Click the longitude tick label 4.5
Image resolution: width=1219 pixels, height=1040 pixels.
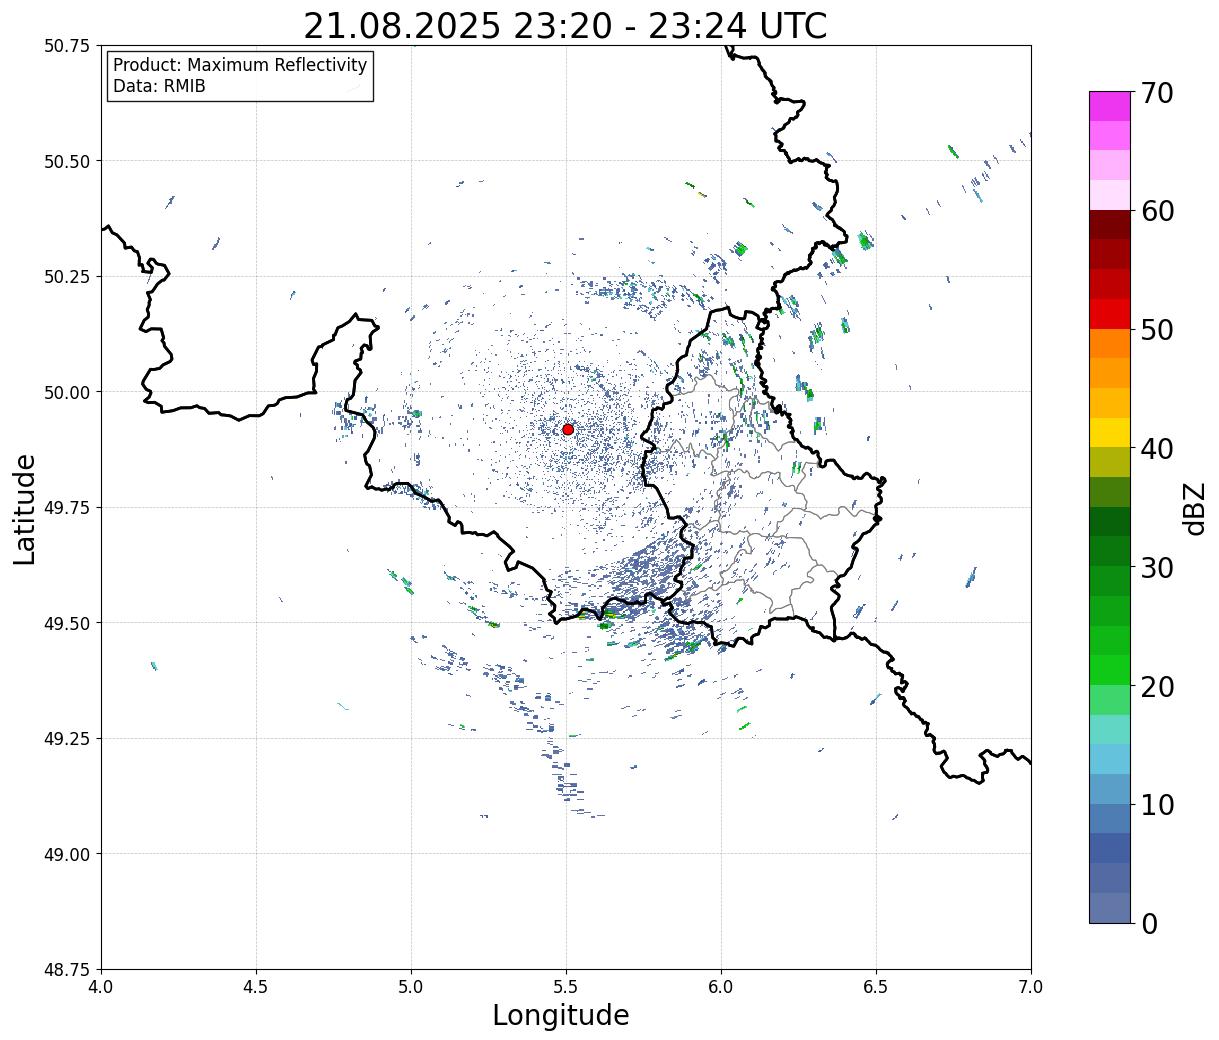point(256,986)
